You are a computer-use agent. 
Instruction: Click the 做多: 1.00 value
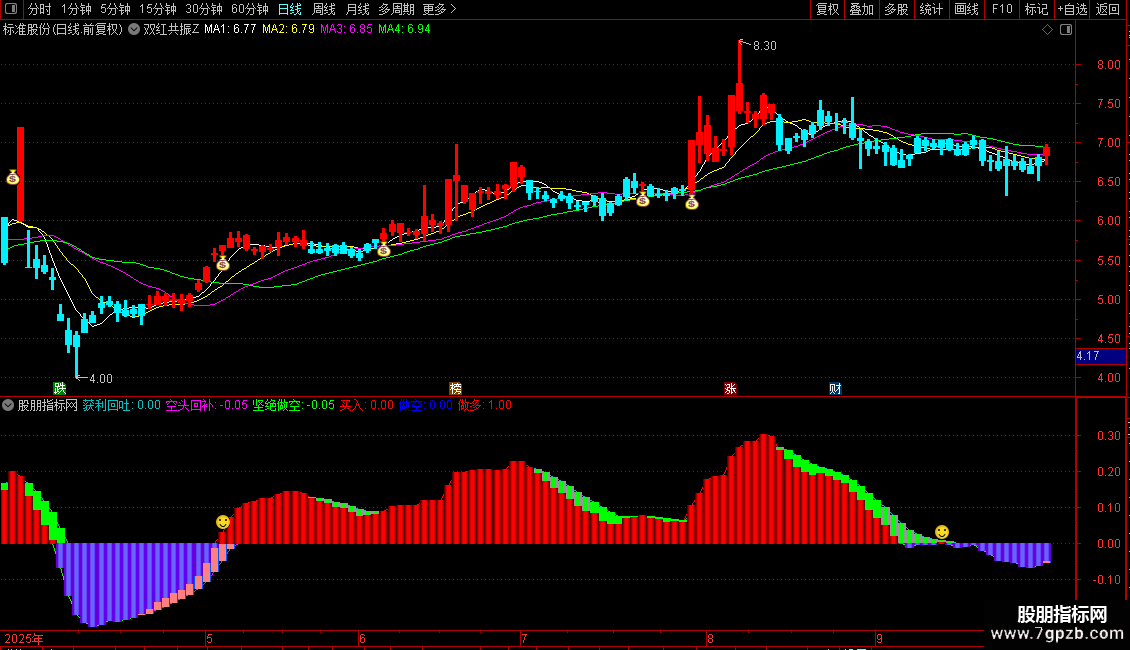pos(485,405)
